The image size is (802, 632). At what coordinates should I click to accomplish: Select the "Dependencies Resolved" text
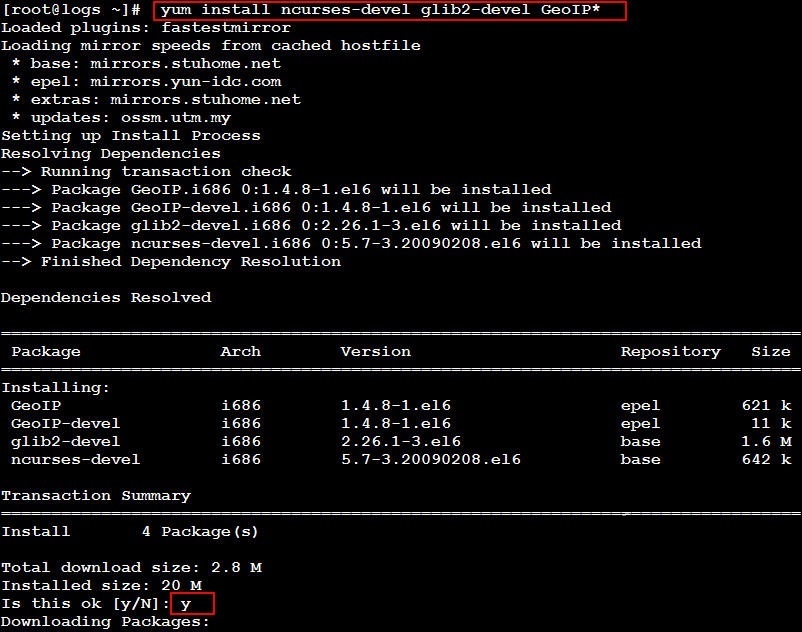(106, 298)
